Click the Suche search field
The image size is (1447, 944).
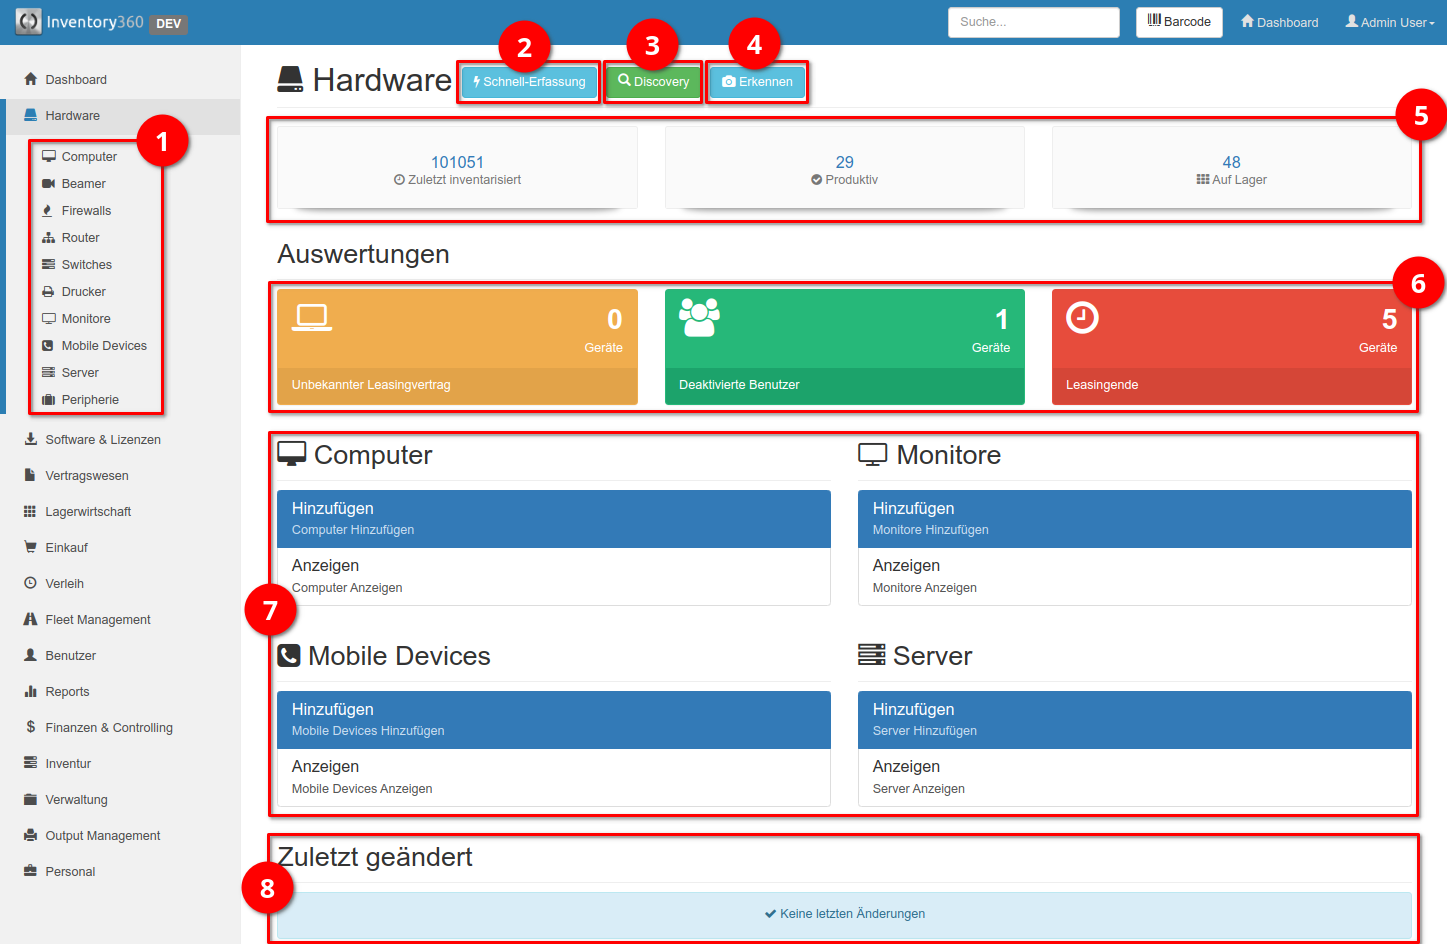(x=1033, y=21)
